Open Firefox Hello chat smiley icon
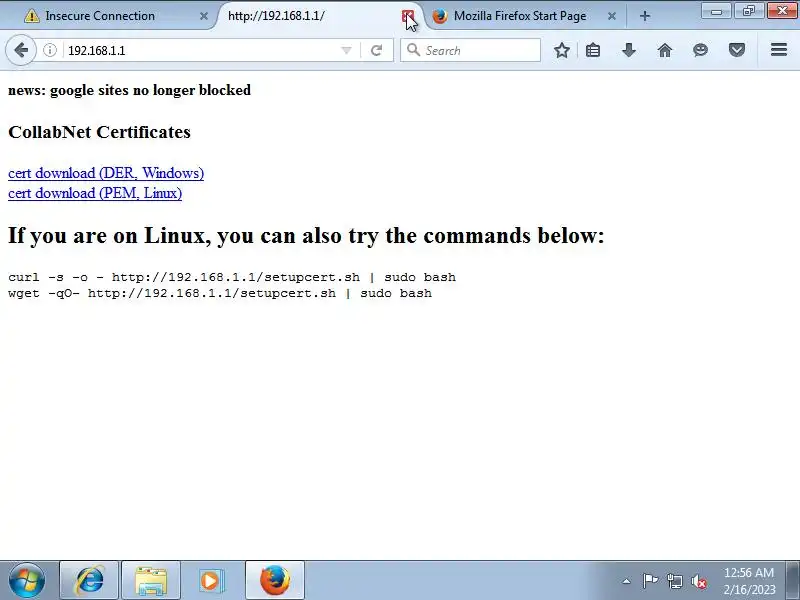Image resolution: width=800 pixels, height=600 pixels. point(701,50)
